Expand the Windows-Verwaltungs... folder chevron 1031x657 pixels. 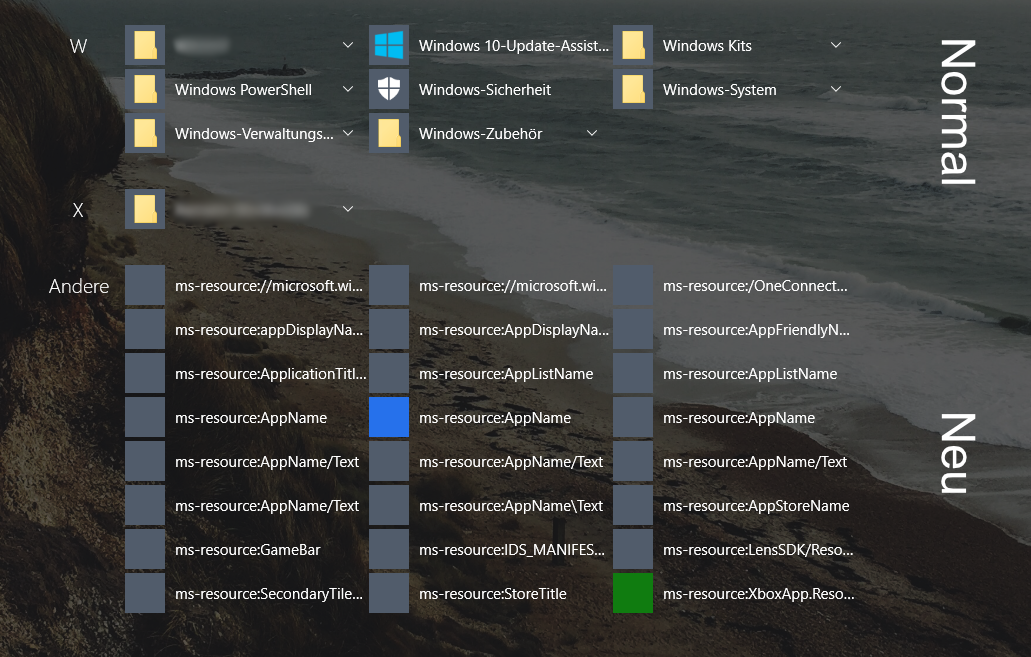pyautogui.click(x=348, y=133)
